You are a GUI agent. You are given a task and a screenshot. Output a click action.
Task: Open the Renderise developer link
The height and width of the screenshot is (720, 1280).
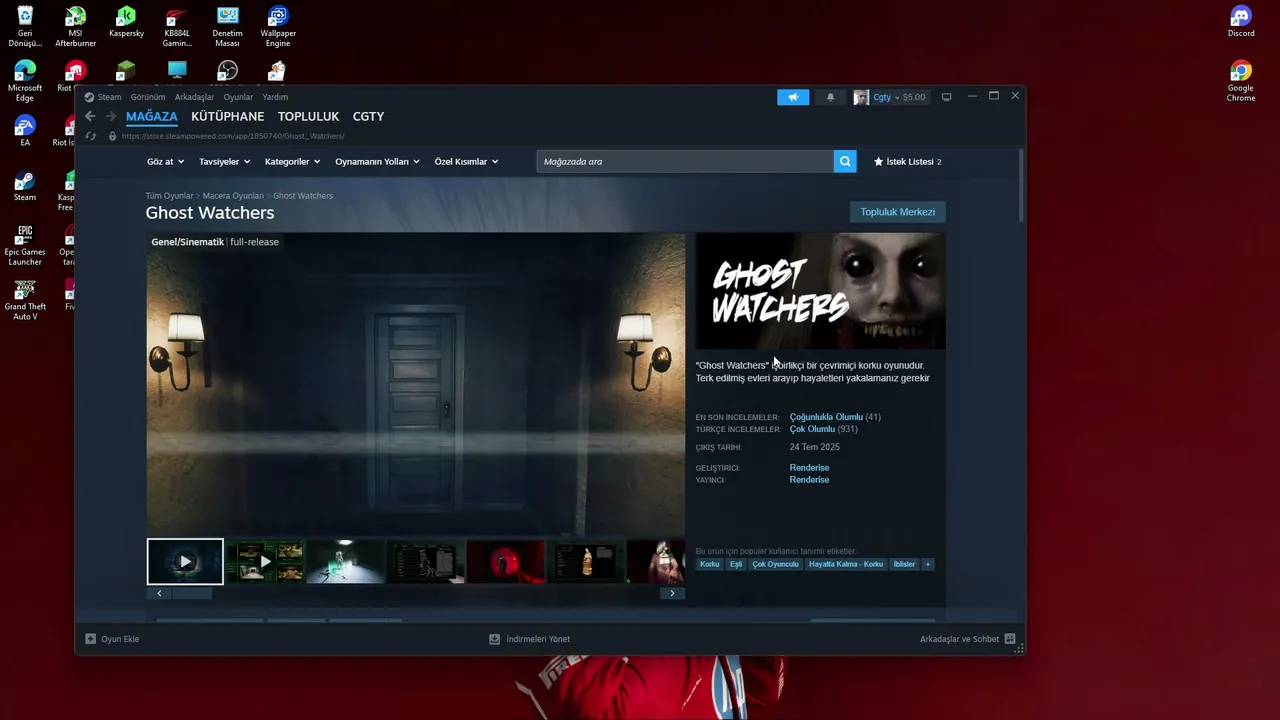coord(809,468)
